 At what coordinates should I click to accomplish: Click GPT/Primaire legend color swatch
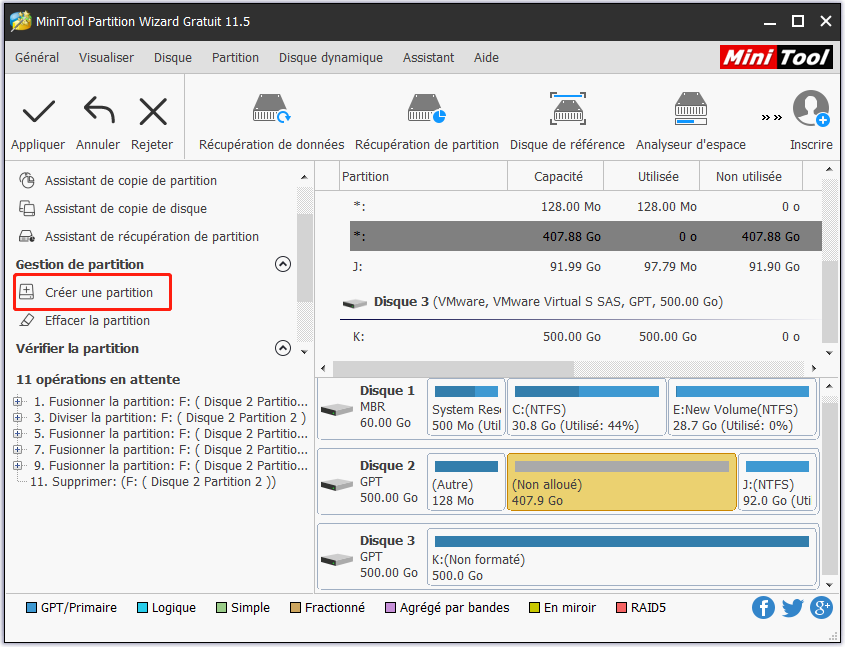(x=31, y=608)
